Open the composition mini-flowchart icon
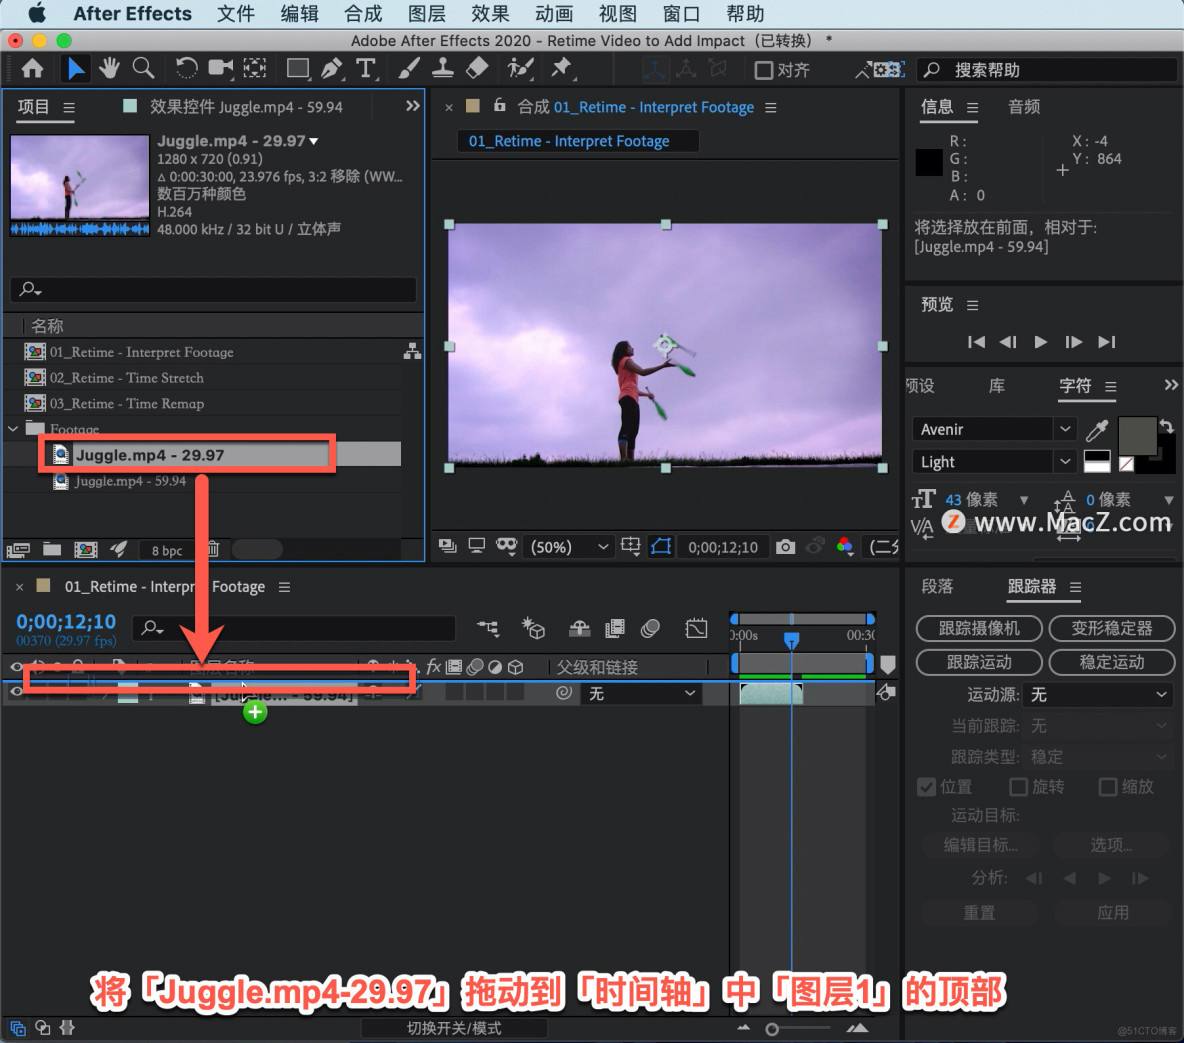Viewport: 1184px width, 1043px height. pyautogui.click(x=488, y=627)
